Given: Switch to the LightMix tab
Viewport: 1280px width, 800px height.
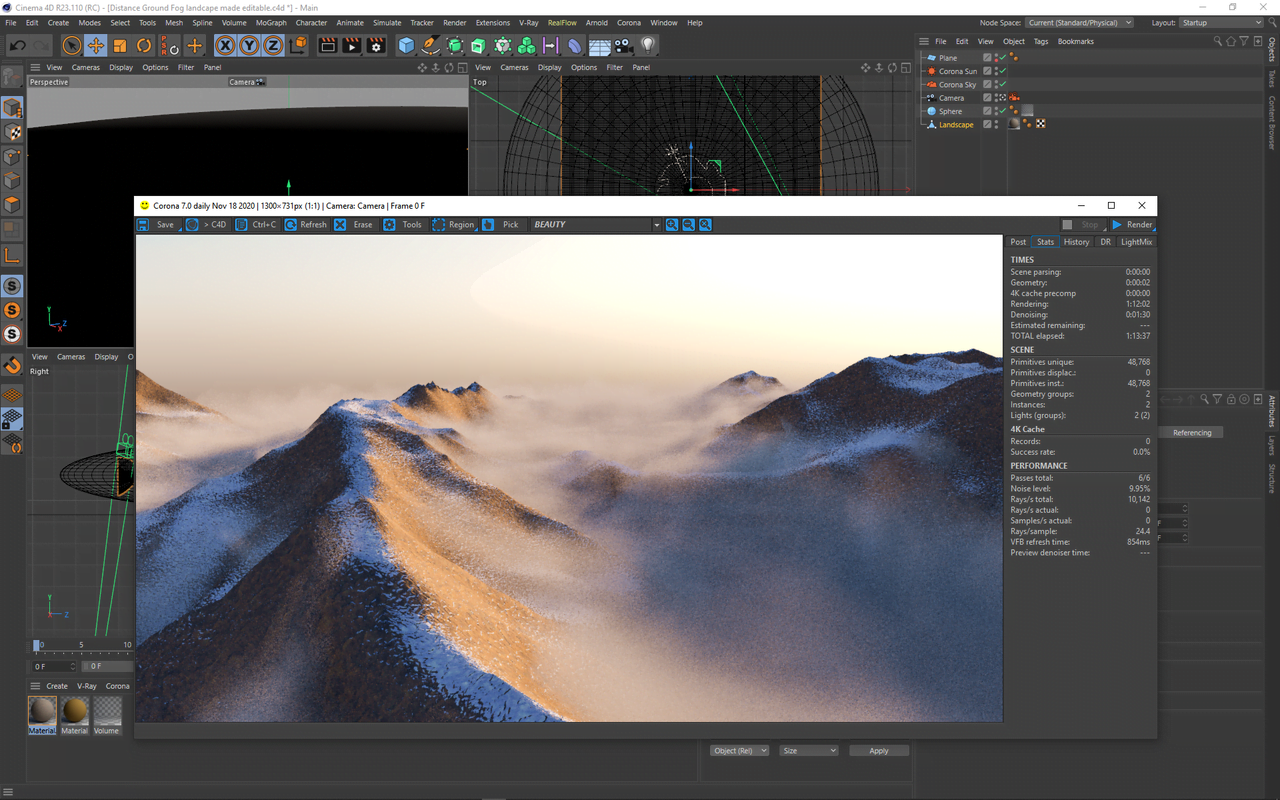Looking at the screenshot, I should pyautogui.click(x=1136, y=242).
